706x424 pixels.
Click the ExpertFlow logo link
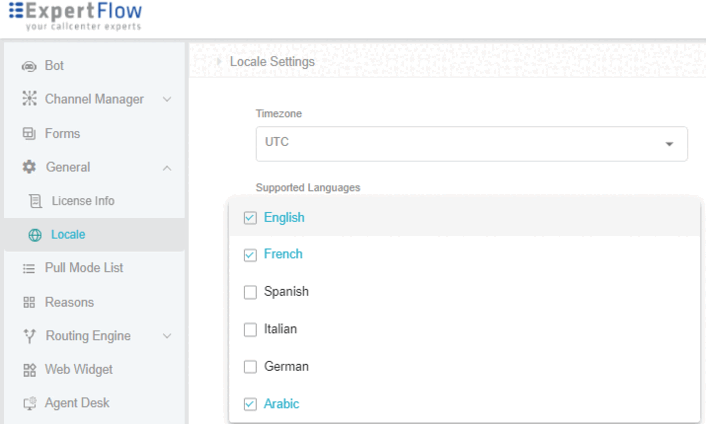coord(76,17)
